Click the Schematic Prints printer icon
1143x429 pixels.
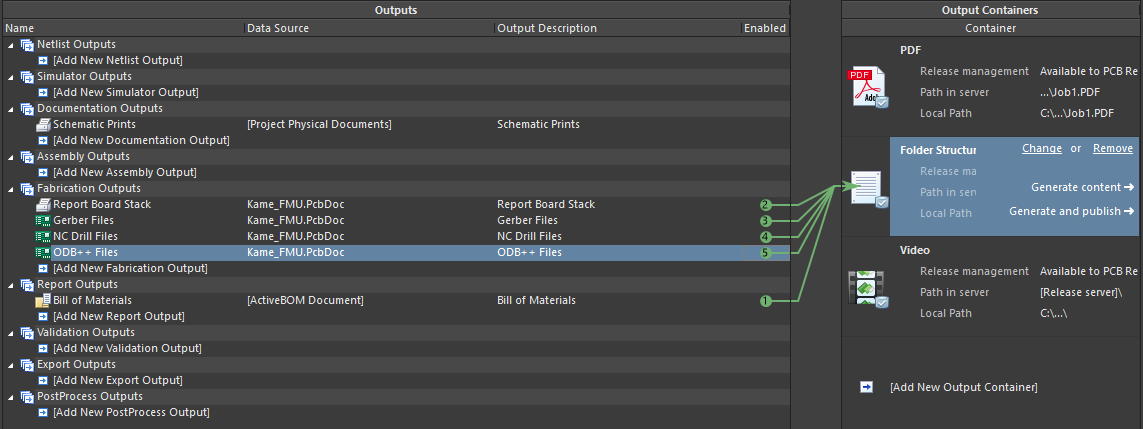pyautogui.click(x=43, y=125)
